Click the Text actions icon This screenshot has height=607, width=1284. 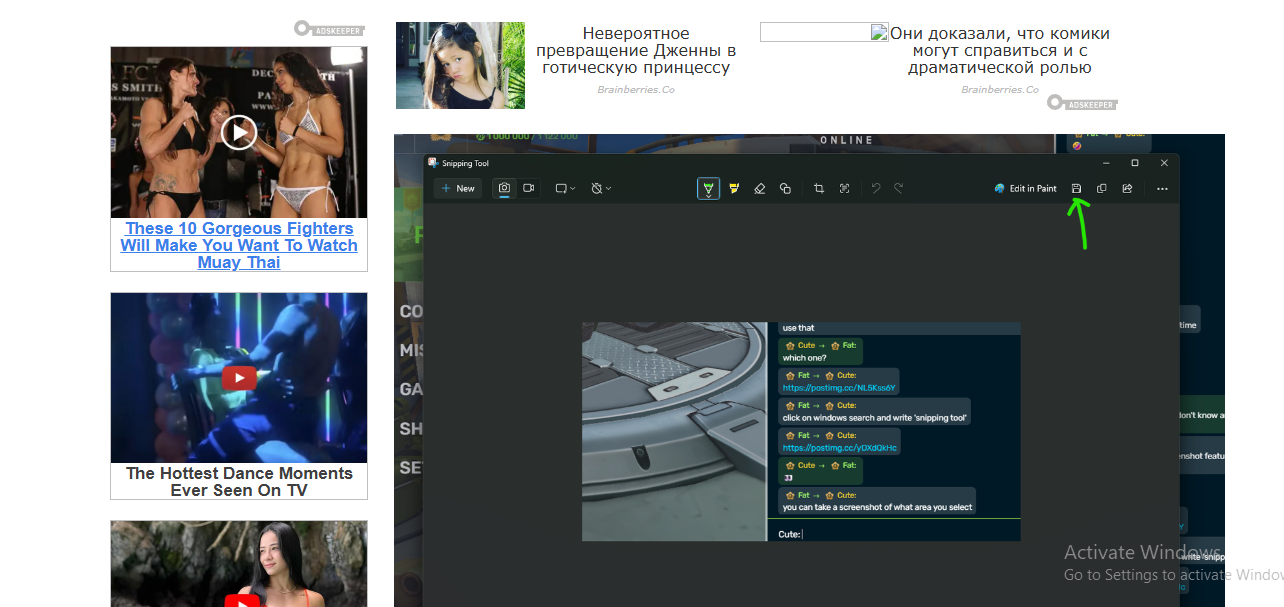(x=844, y=188)
